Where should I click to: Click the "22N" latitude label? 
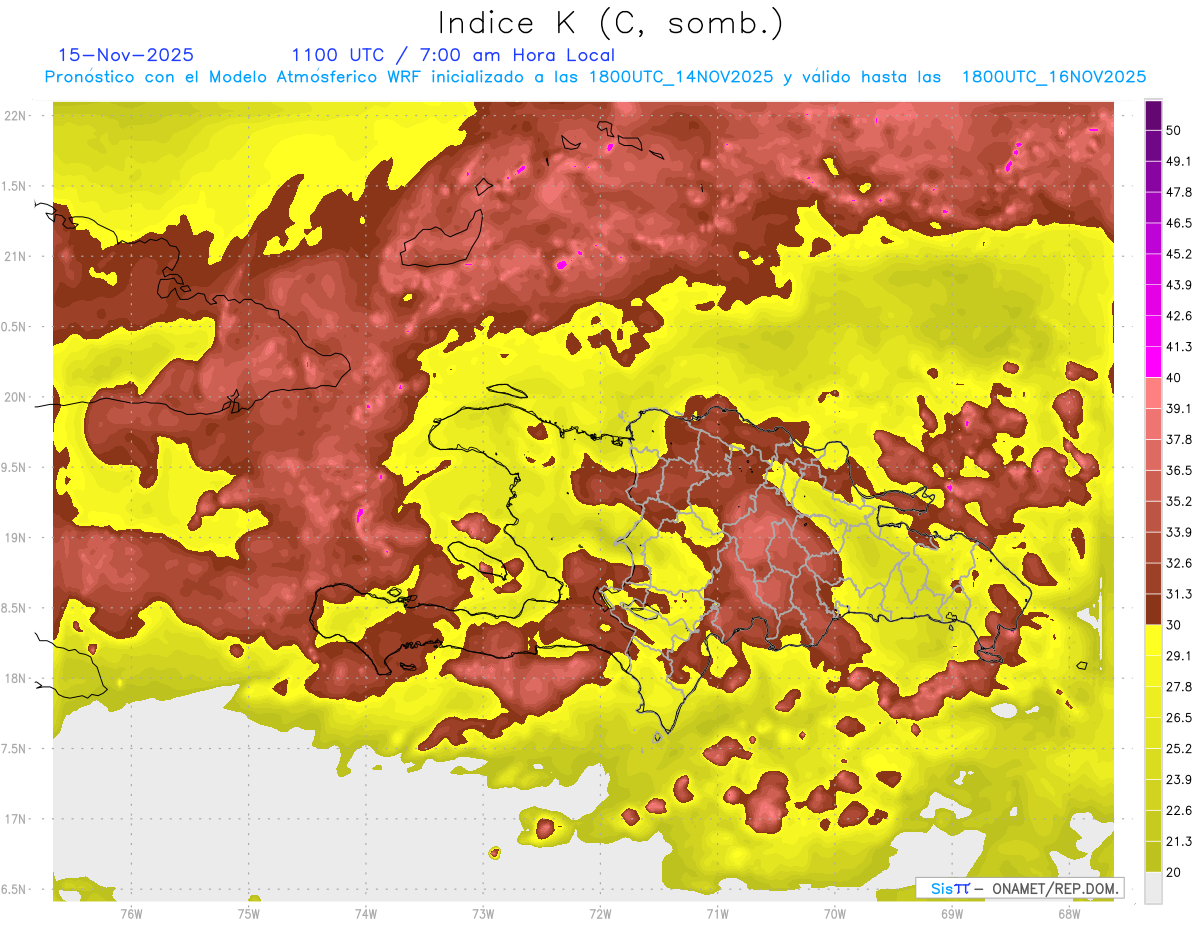pos(17,116)
